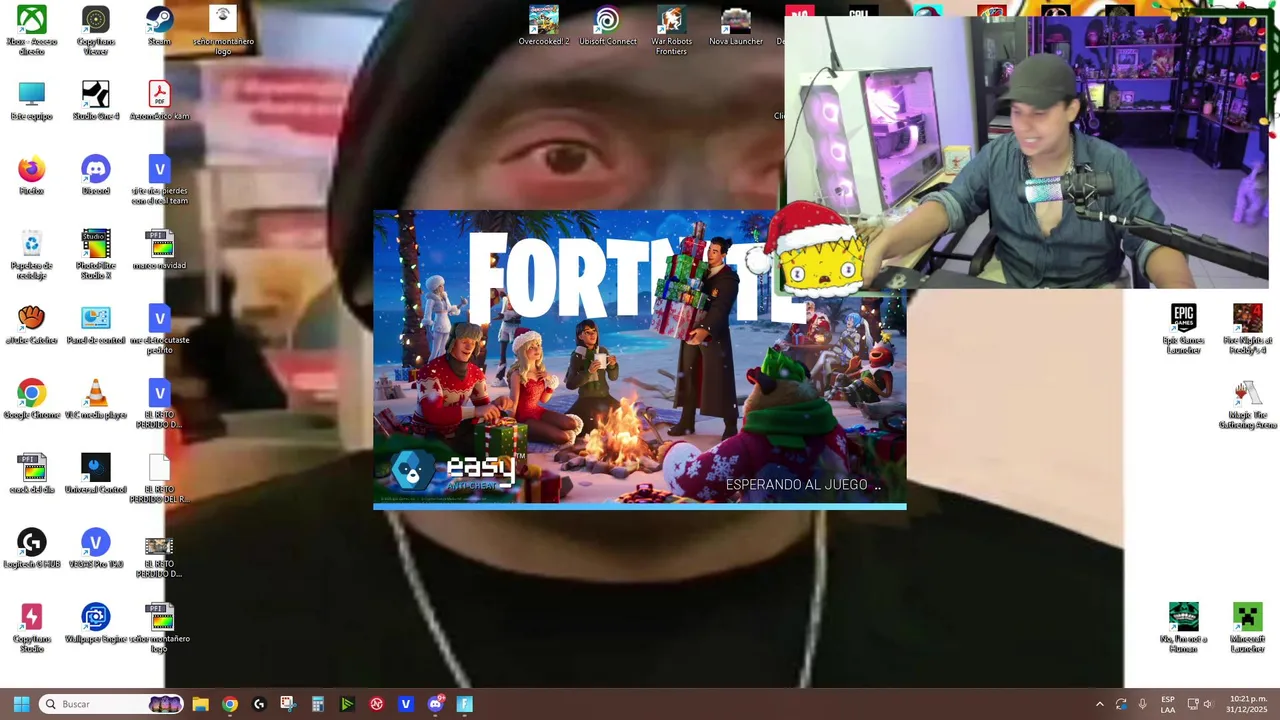
Task: Open Discord desktop shortcut
Action: click(96, 175)
